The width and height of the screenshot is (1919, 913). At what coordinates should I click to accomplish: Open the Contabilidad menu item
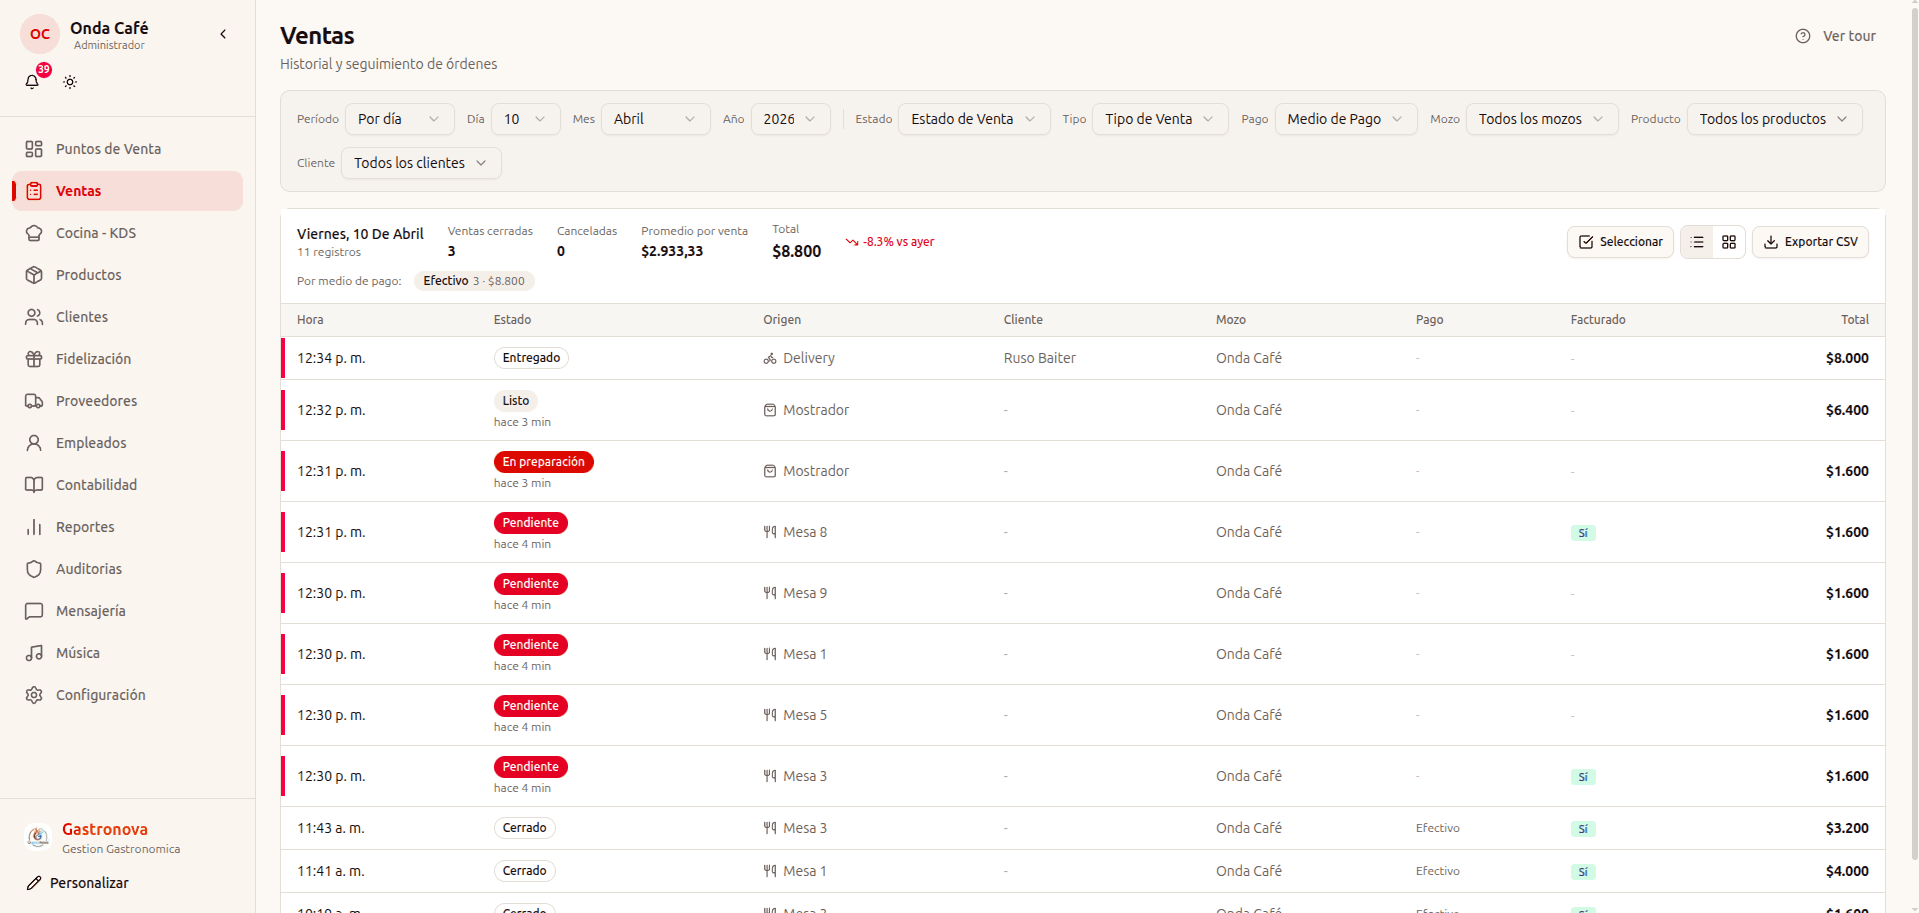[96, 485]
